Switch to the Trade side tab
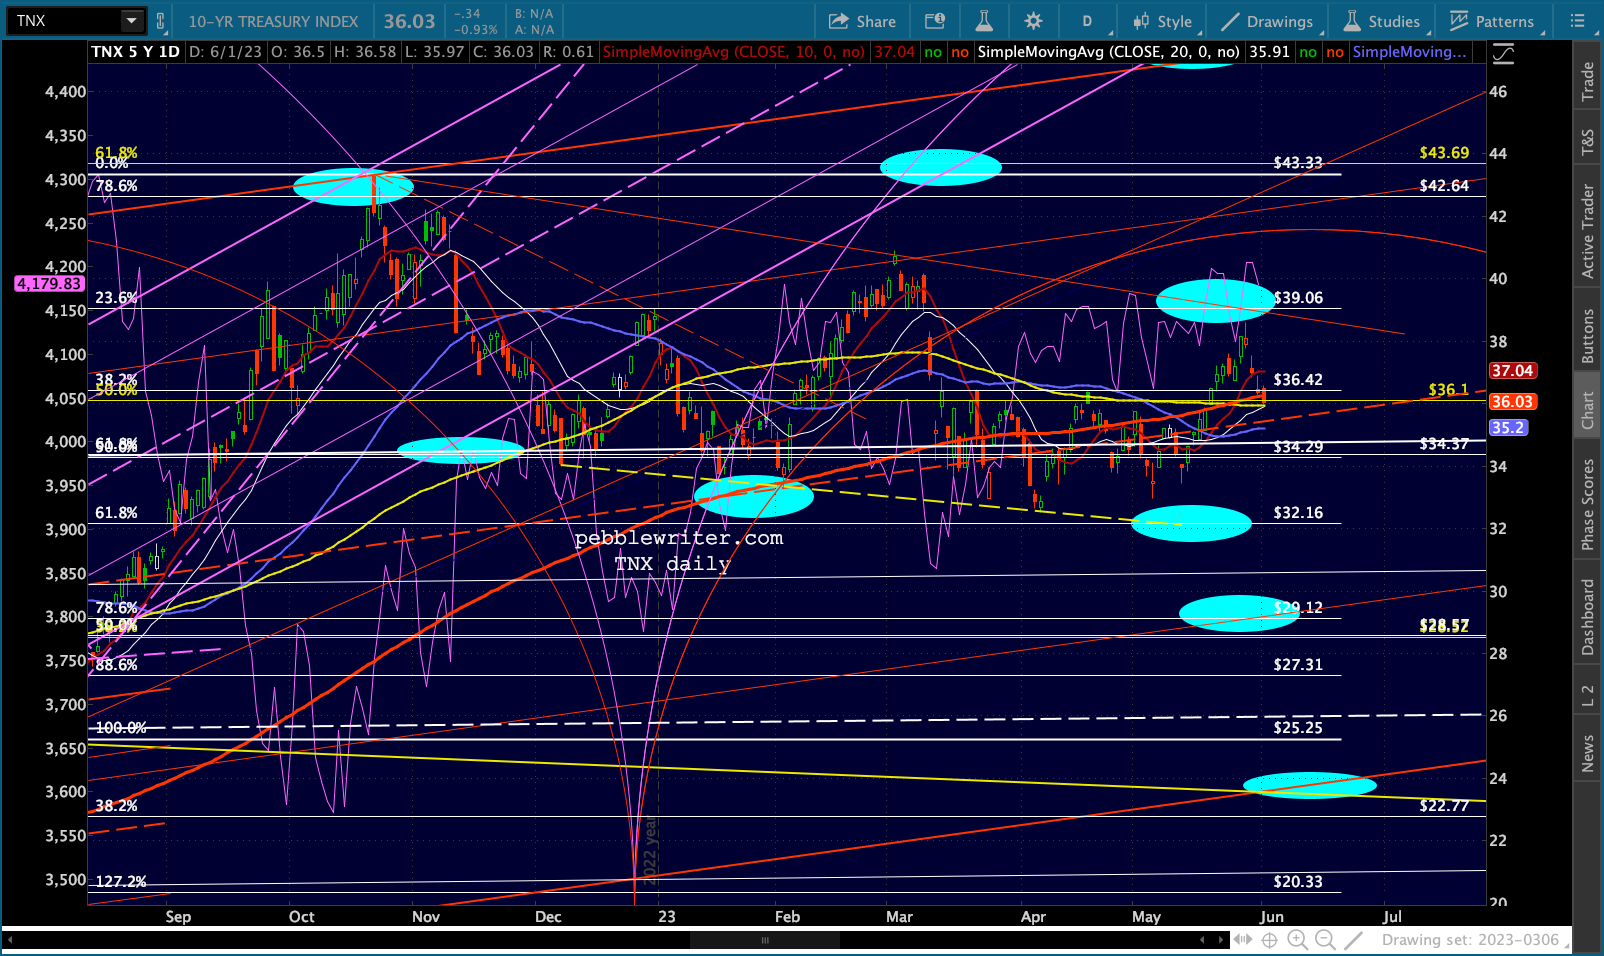The image size is (1604, 956). click(1588, 82)
